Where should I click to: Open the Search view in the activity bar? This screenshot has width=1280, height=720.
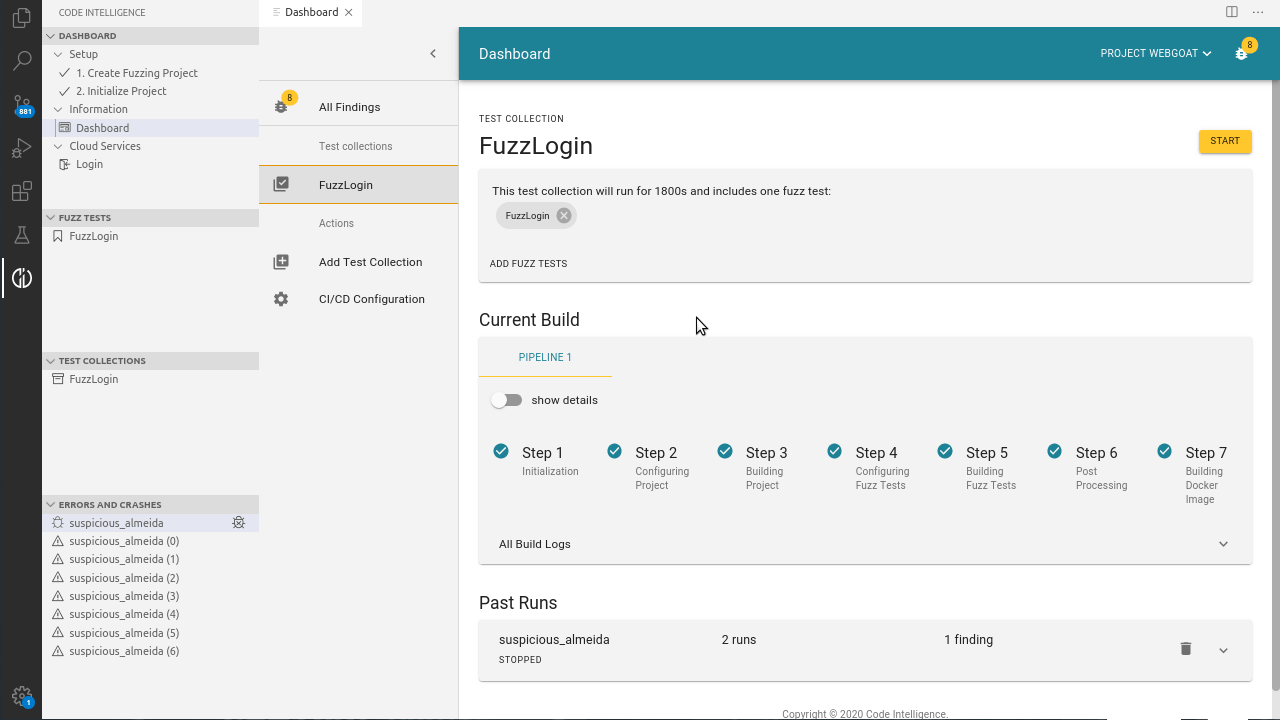[21, 60]
